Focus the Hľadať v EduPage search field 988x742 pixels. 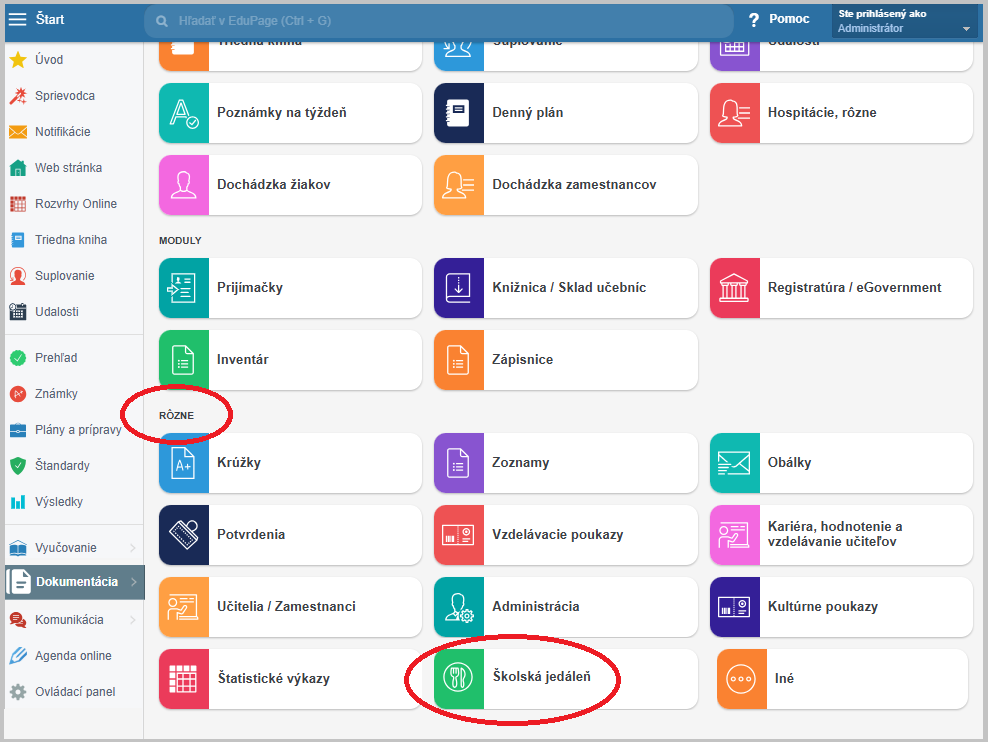[440, 20]
